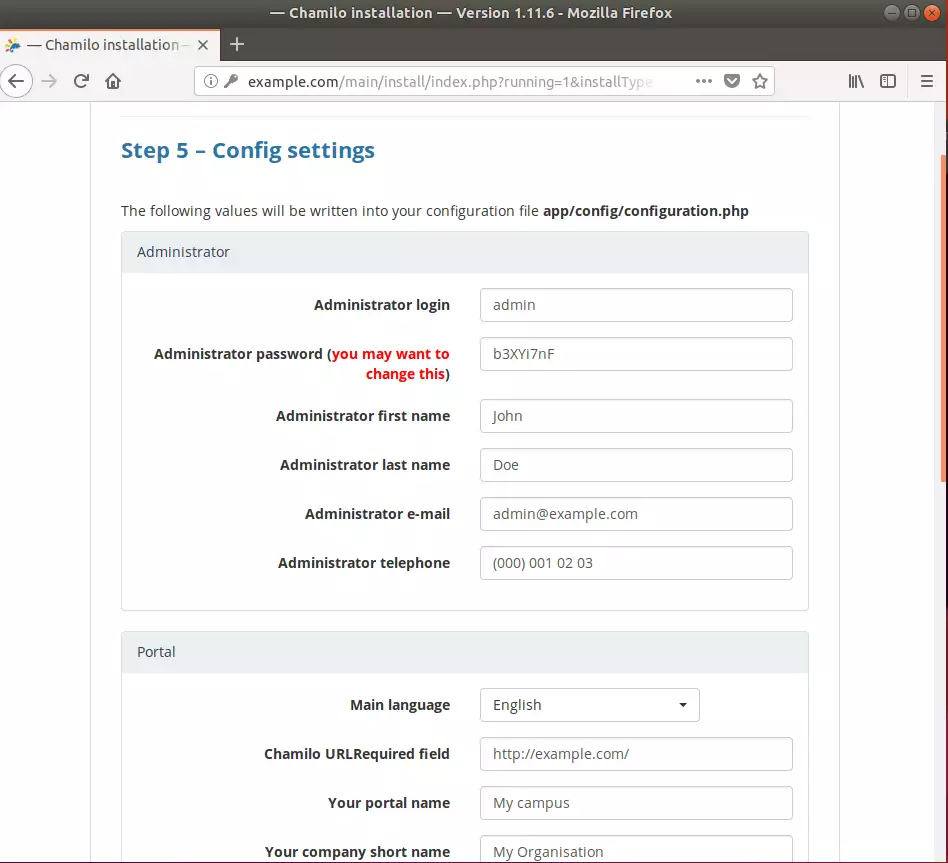Go back to the previous page
Image resolution: width=948 pixels, height=863 pixels.
(x=16, y=81)
